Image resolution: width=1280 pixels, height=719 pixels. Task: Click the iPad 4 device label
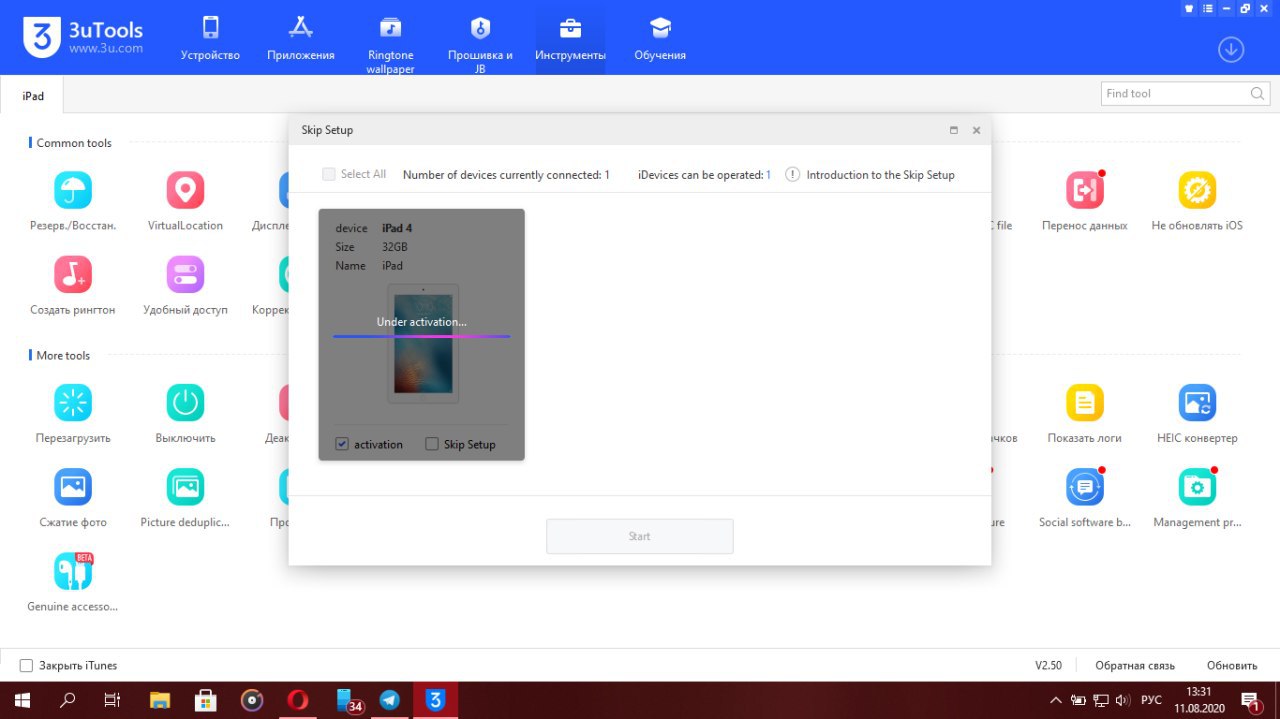click(x=397, y=229)
